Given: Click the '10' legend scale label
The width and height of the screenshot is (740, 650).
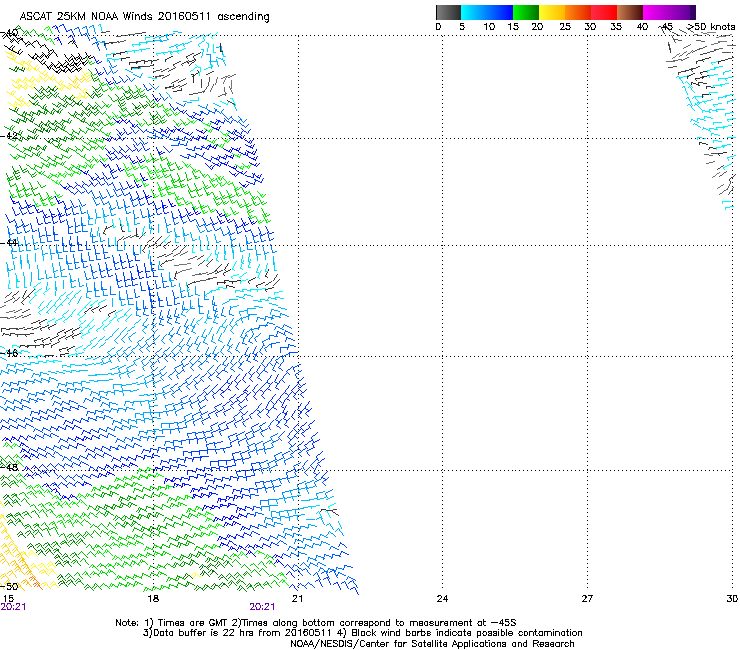Looking at the screenshot, I should 489,27.
